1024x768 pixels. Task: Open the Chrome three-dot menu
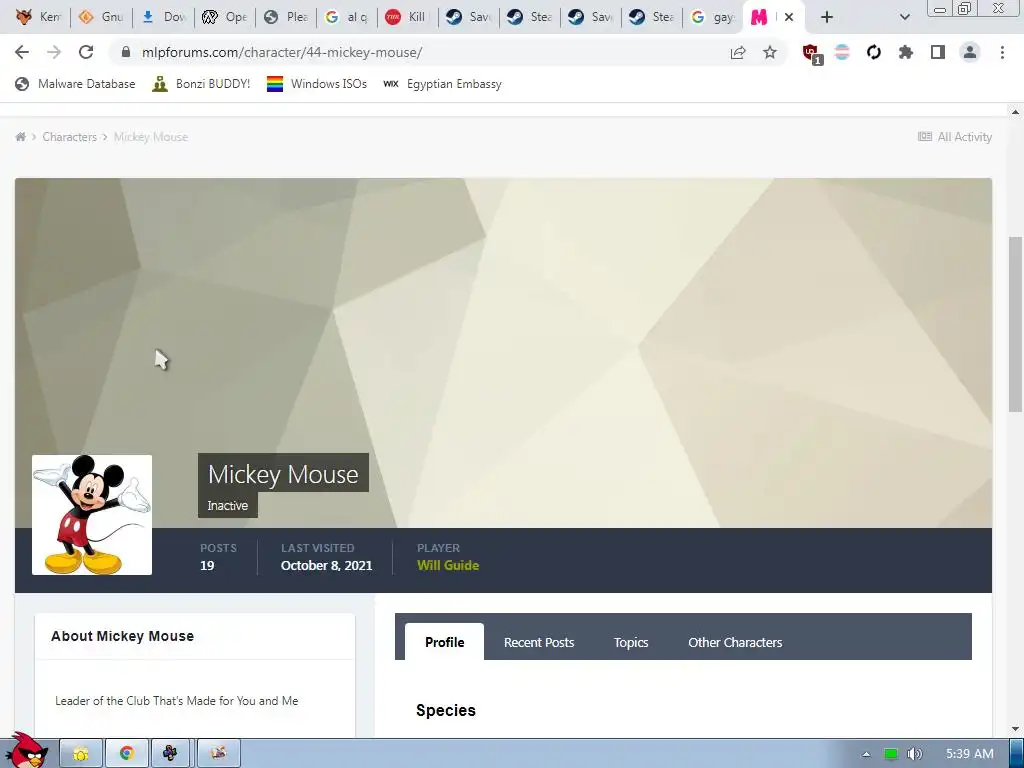[x=1002, y=52]
